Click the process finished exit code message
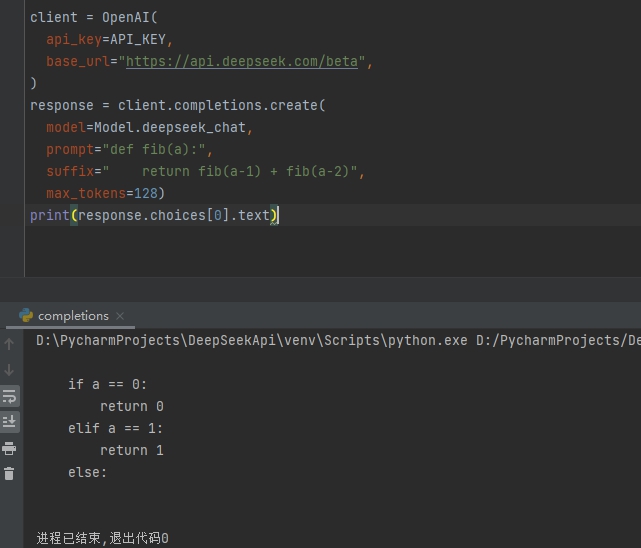This screenshot has height=548, width=641. point(102,538)
